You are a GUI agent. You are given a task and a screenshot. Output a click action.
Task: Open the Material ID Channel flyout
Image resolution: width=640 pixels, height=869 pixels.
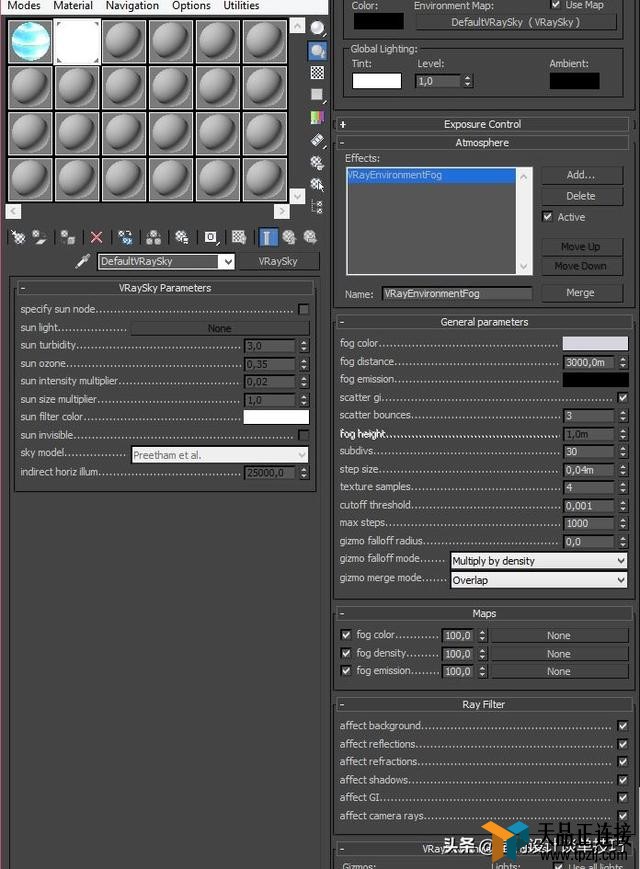click(211, 237)
